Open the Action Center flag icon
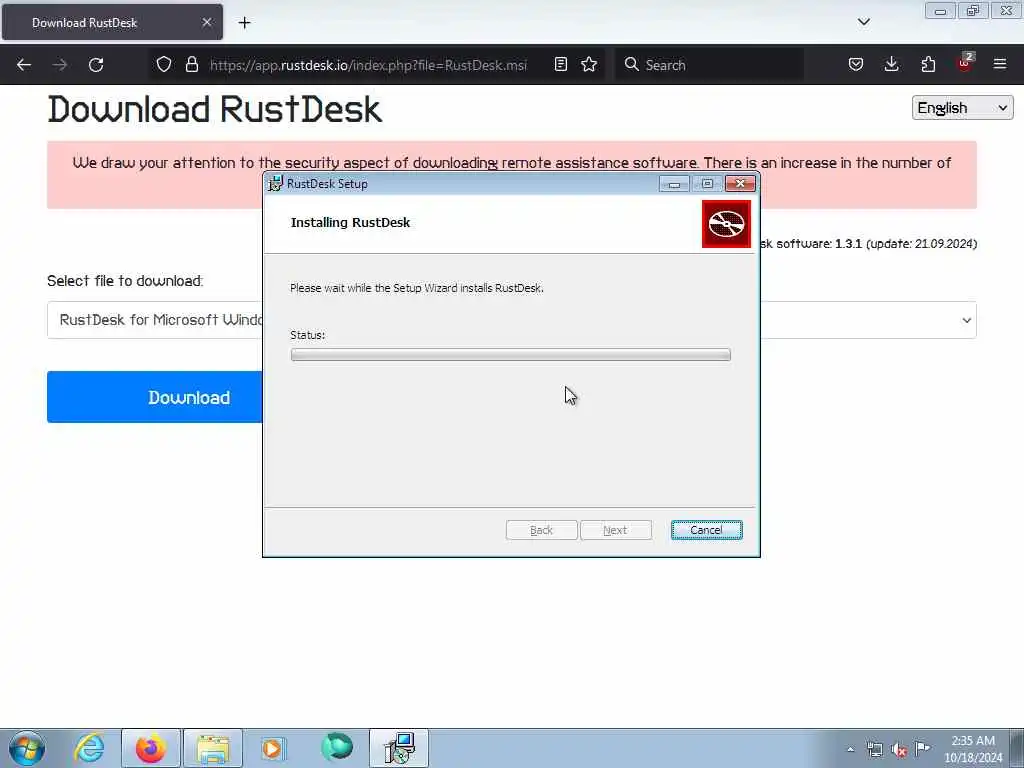1024x768 pixels. pos(923,748)
